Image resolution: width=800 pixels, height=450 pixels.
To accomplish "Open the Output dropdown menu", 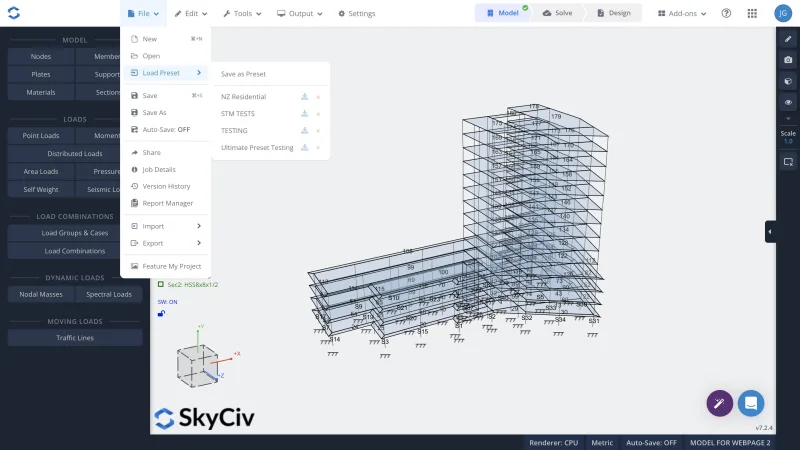I will click(x=300, y=14).
